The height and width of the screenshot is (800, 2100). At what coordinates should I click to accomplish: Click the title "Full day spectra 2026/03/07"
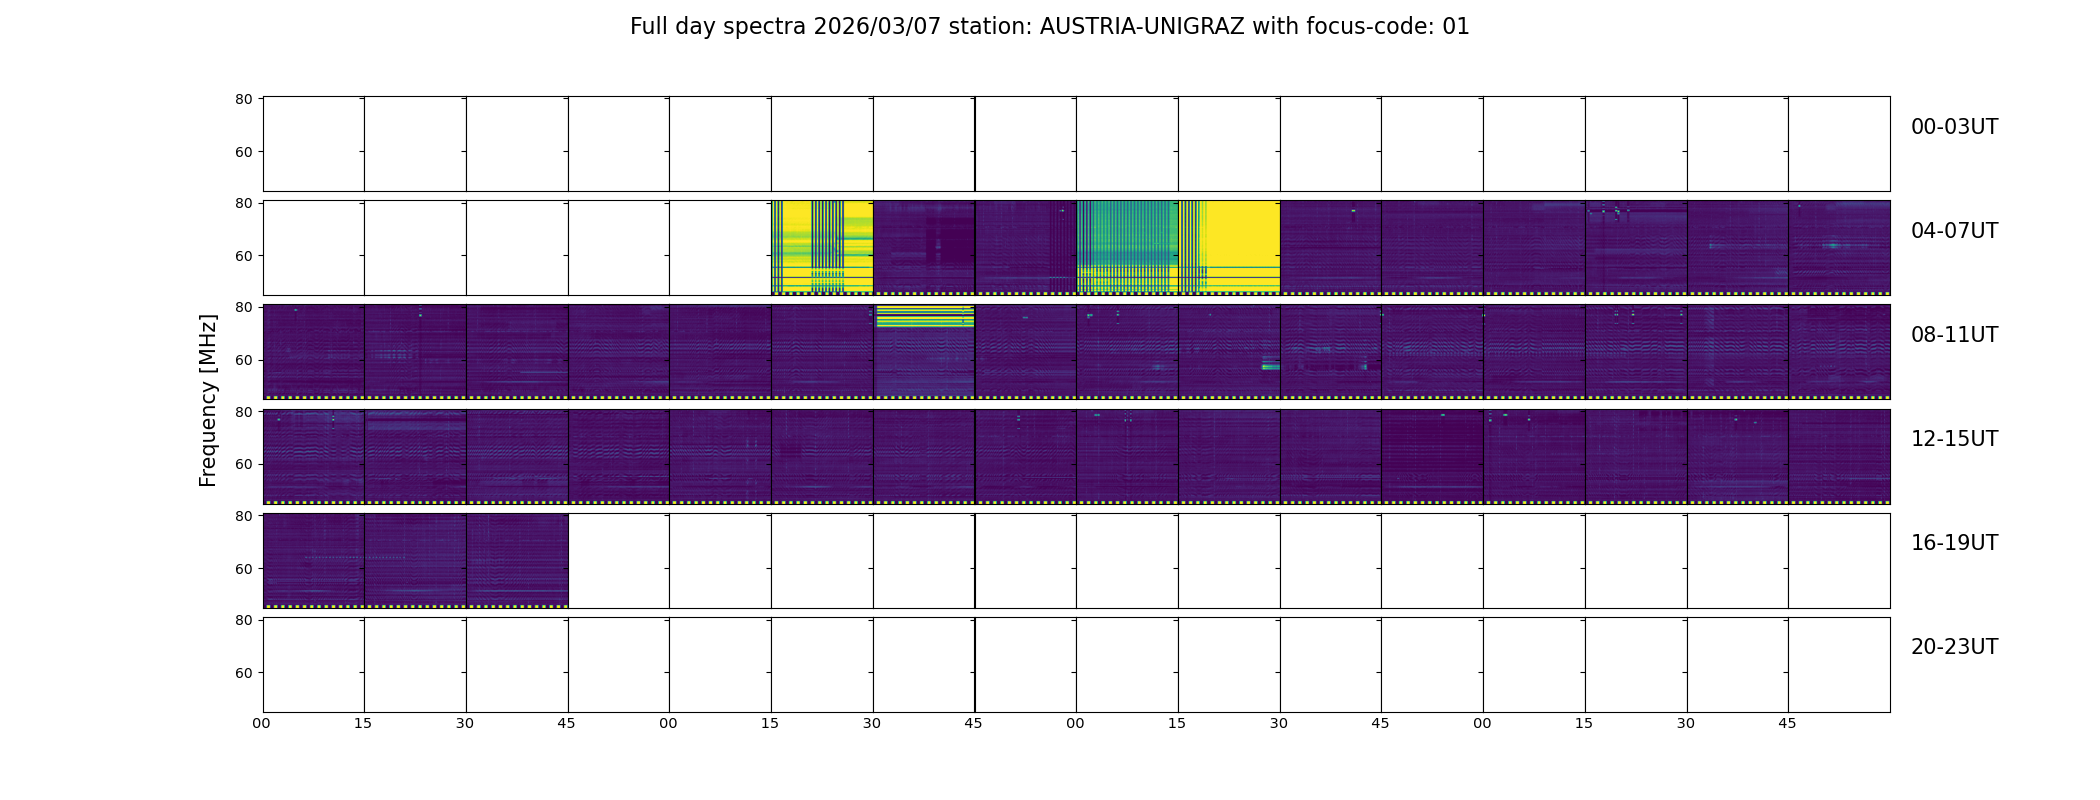point(785,27)
